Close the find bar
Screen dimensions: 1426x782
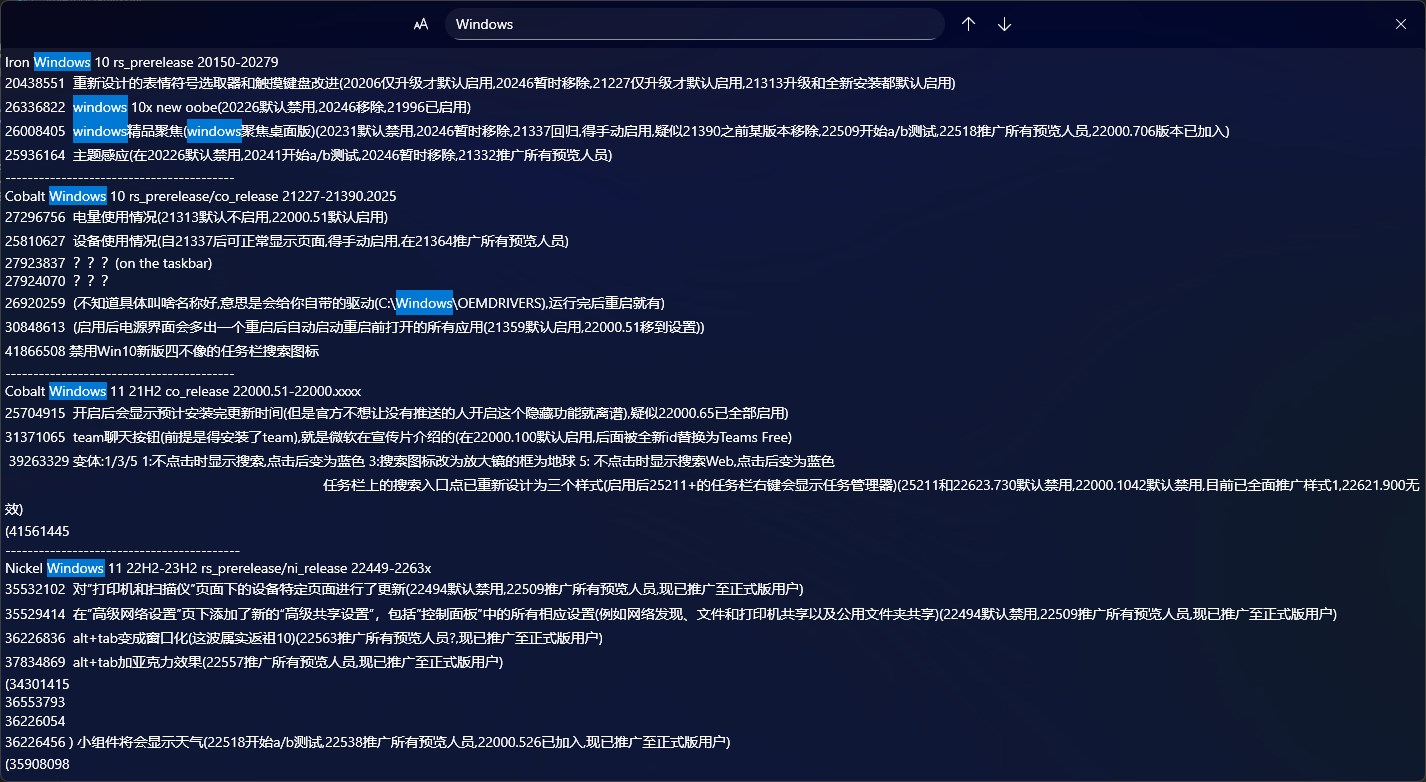pyautogui.click(x=1401, y=24)
